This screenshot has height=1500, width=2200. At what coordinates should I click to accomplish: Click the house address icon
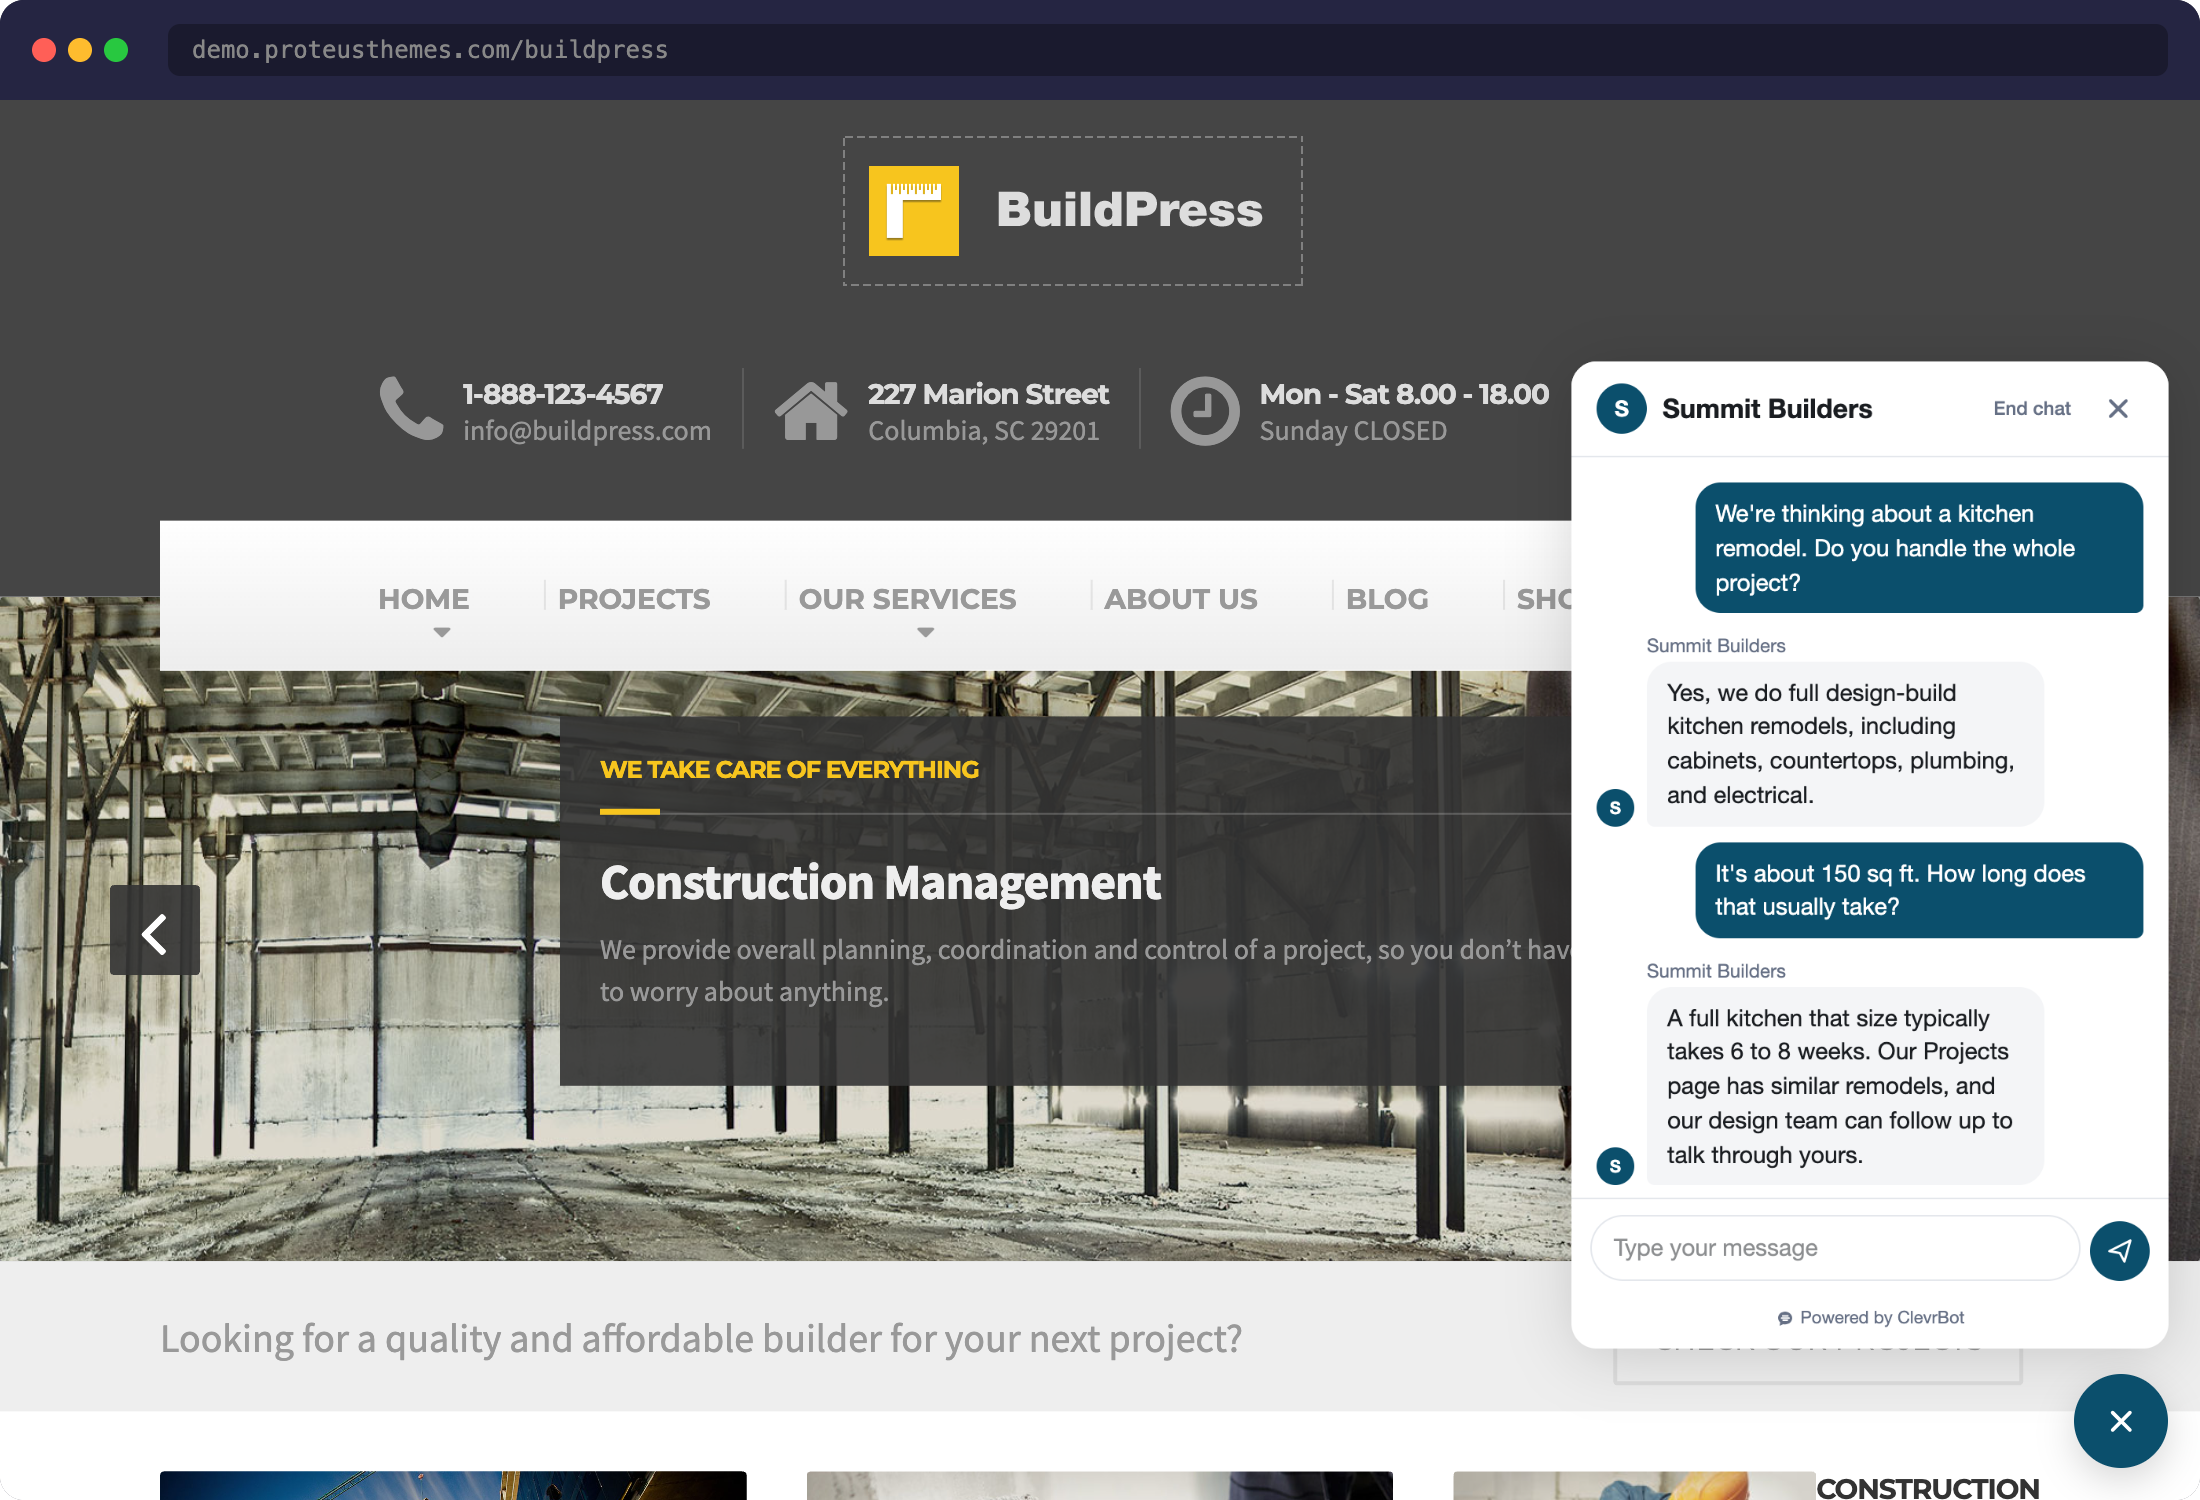(810, 410)
